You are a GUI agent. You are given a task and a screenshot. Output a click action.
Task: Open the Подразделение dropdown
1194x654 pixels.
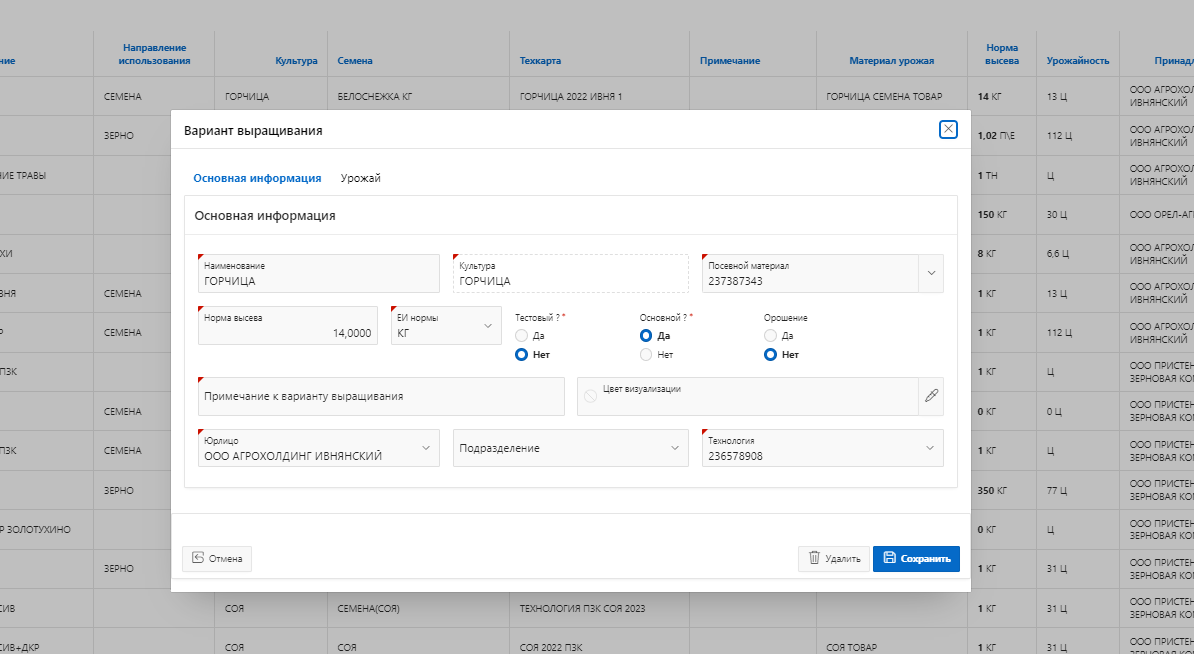pyautogui.click(x=674, y=448)
